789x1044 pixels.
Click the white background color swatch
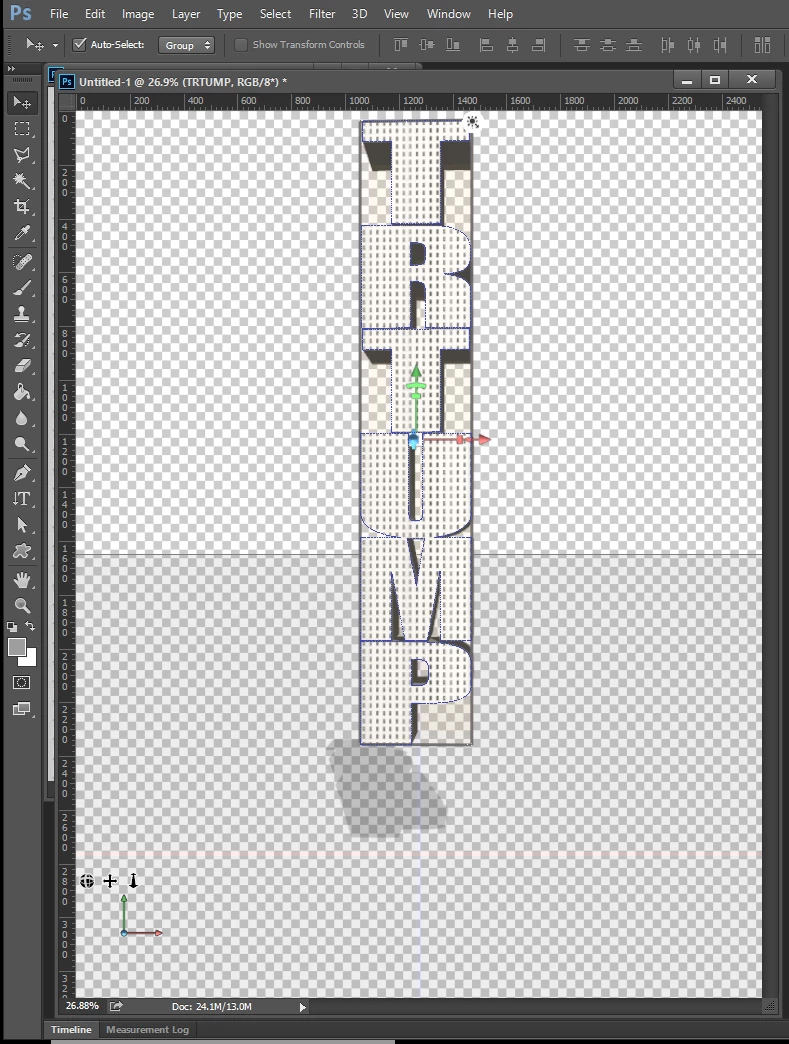pos(29,659)
